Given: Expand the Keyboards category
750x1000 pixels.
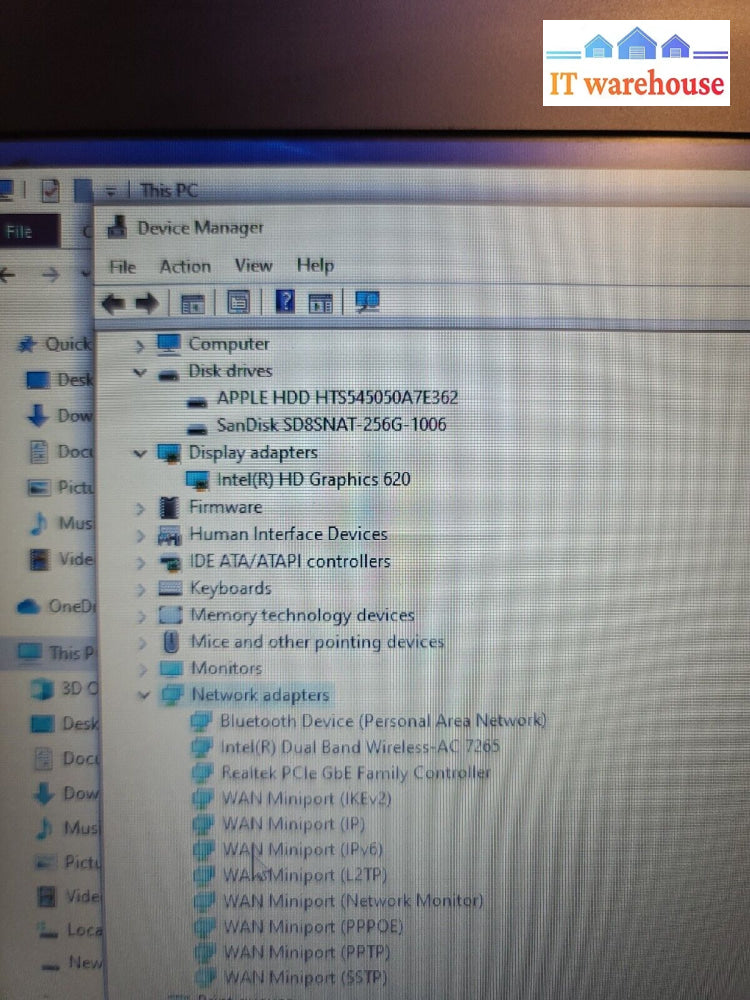Looking at the screenshot, I should pyautogui.click(x=141, y=588).
